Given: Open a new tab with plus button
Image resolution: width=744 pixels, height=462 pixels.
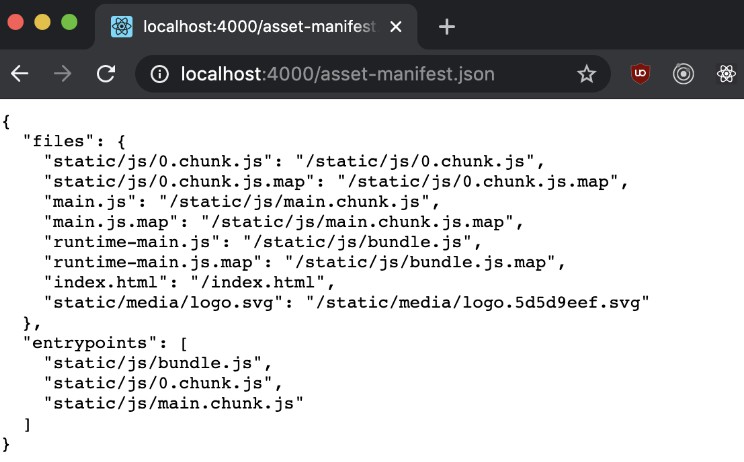Looking at the screenshot, I should point(447,26).
